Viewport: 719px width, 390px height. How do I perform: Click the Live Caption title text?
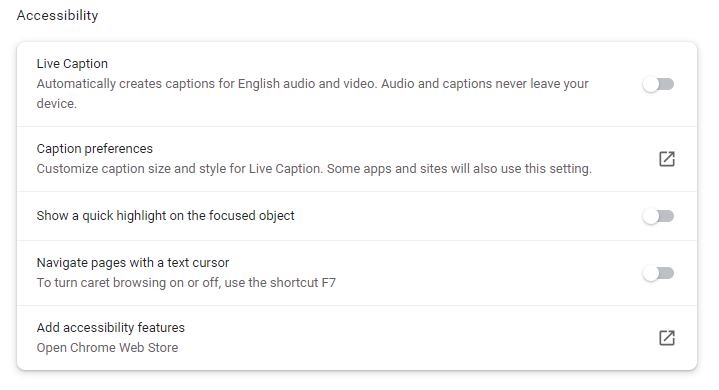[x=72, y=64]
